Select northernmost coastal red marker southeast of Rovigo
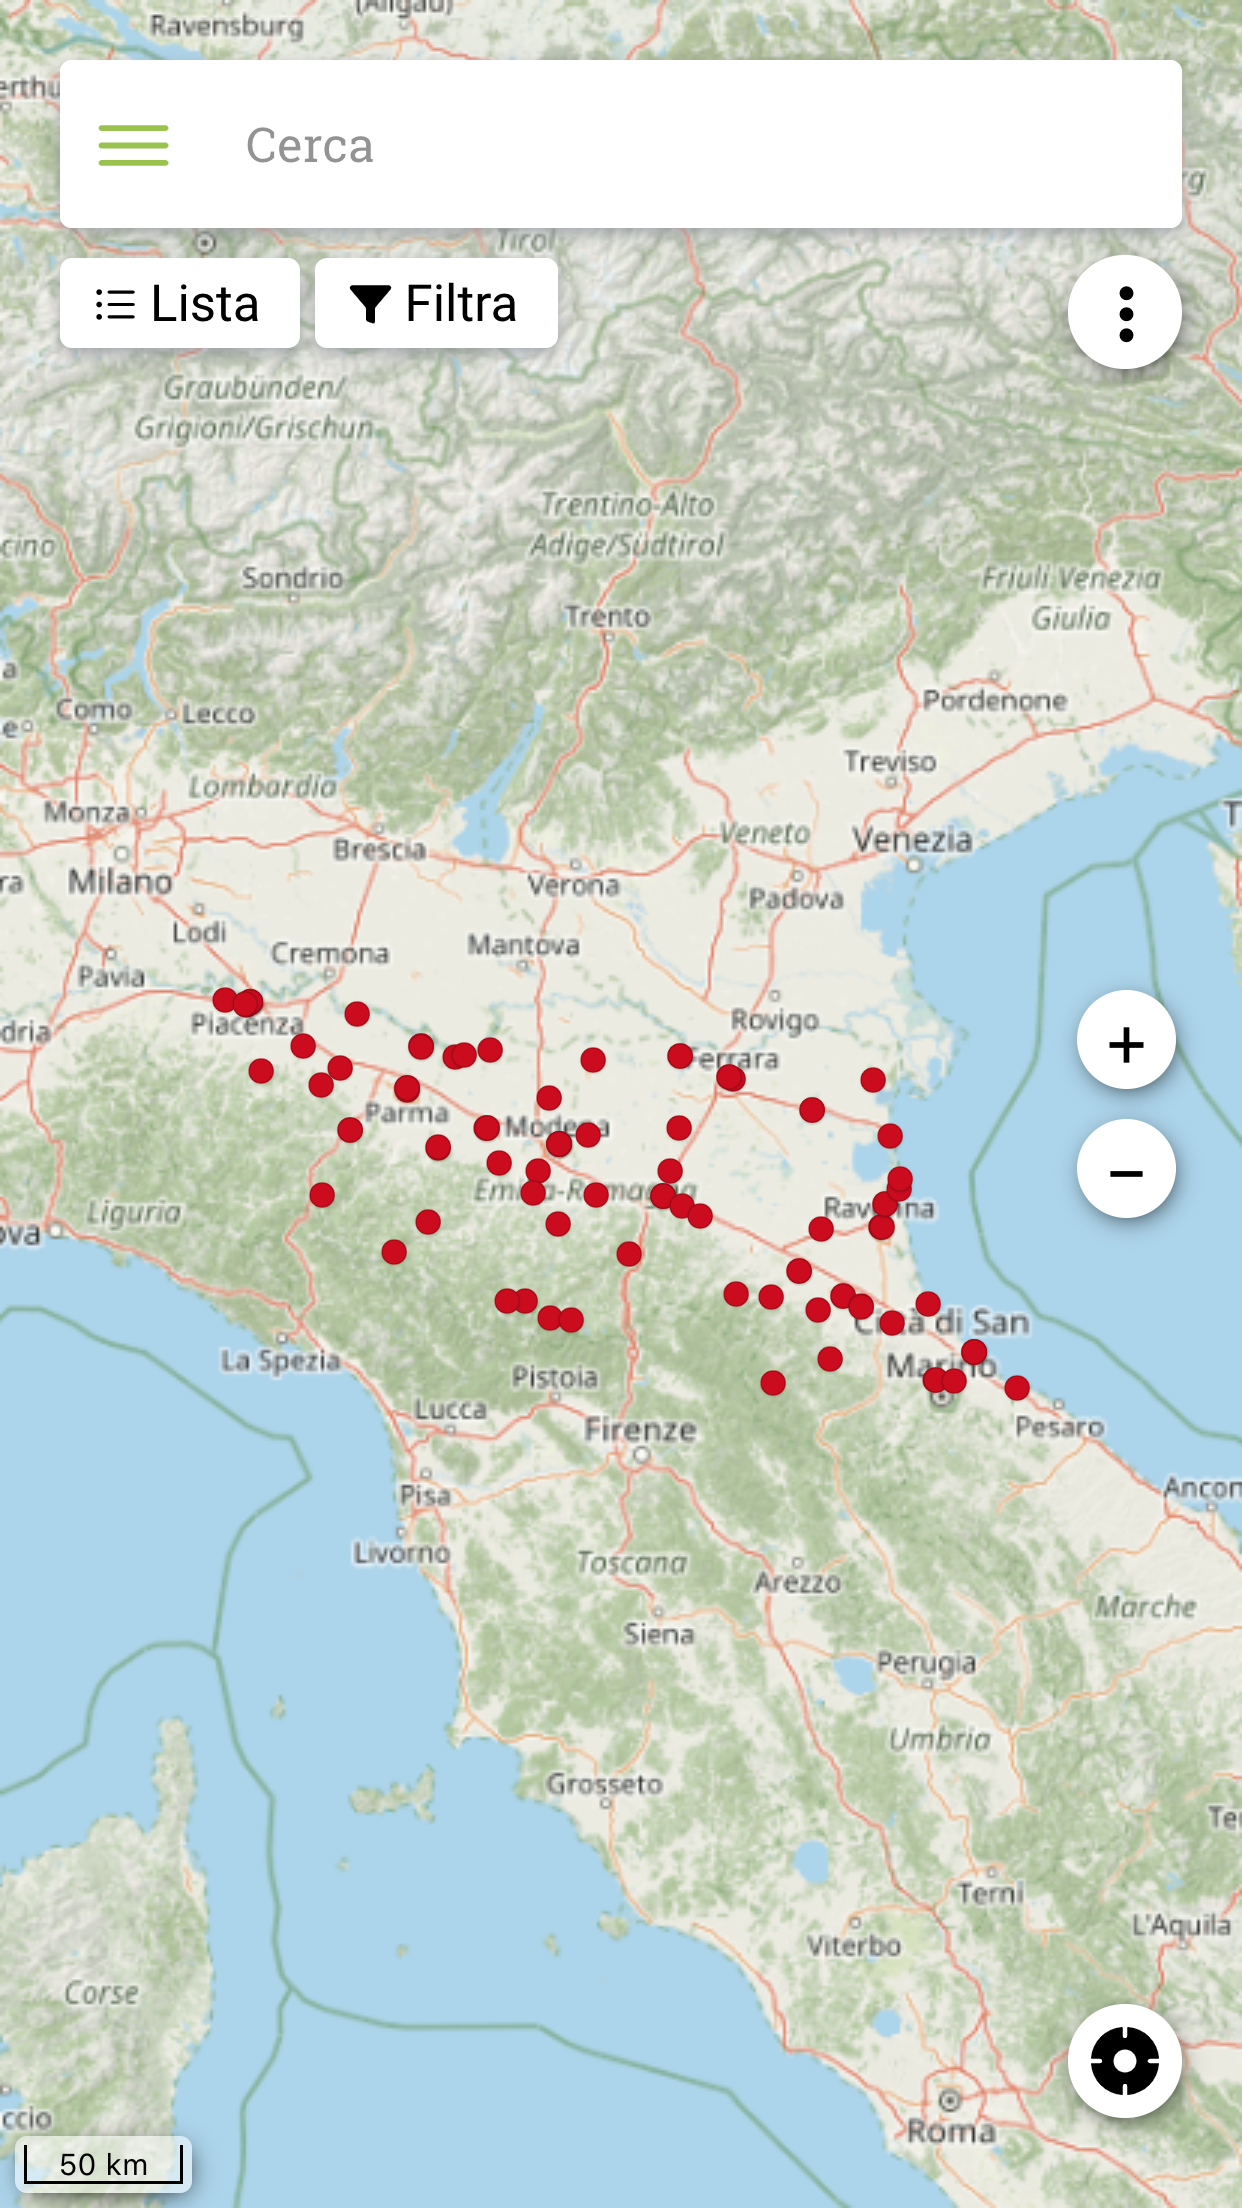This screenshot has height=2208, width=1242. pos(873,1080)
